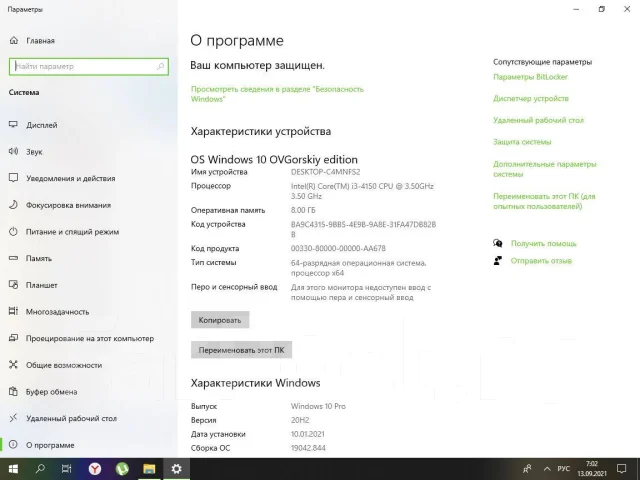Launch Yandex Browser from the taskbar
The width and height of the screenshot is (640, 480).
pyautogui.click(x=95, y=469)
